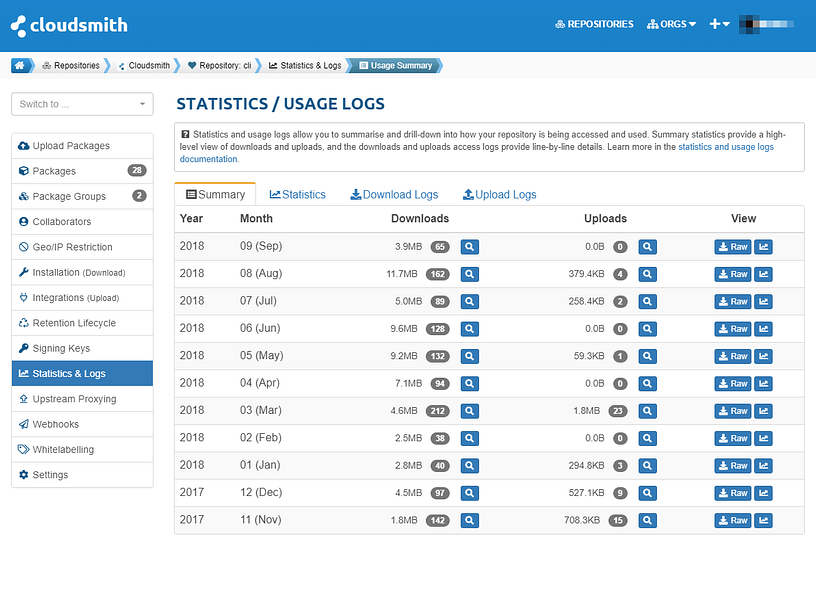The width and height of the screenshot is (816, 600).
Task: Search uploads for 12 (Dec) 2017
Action: pos(647,493)
